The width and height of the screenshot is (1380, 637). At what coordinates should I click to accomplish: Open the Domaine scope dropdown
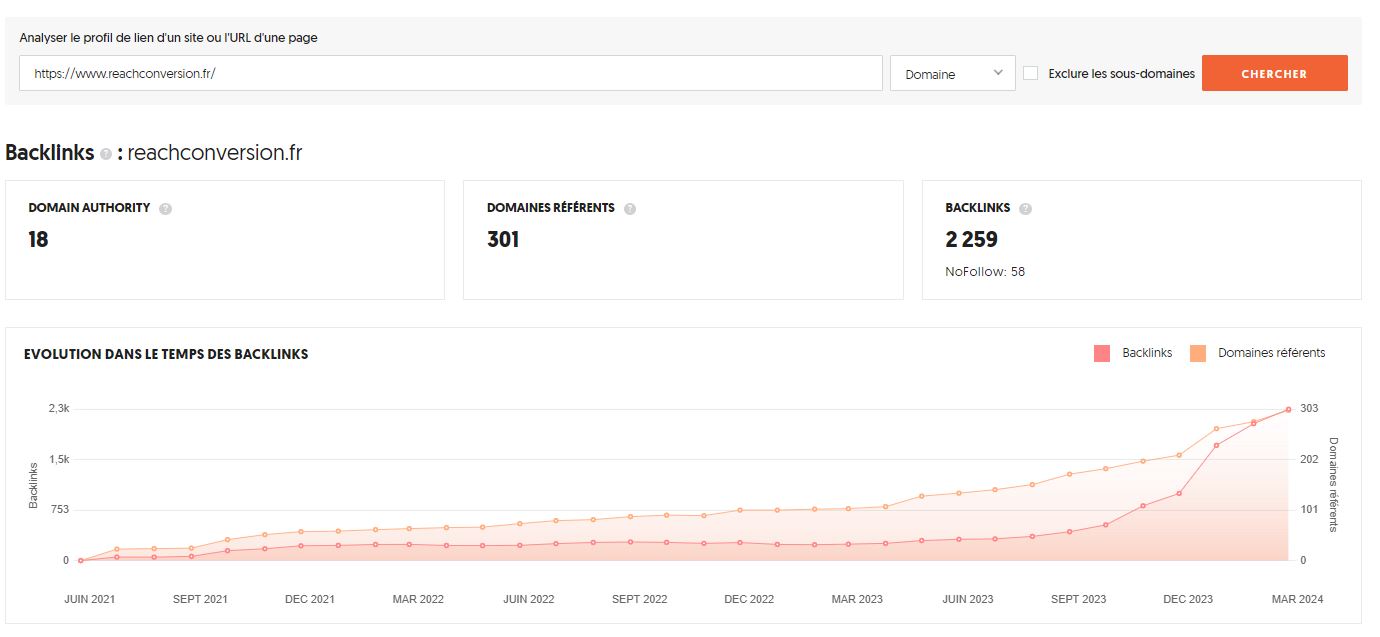pyautogui.click(x=952, y=73)
